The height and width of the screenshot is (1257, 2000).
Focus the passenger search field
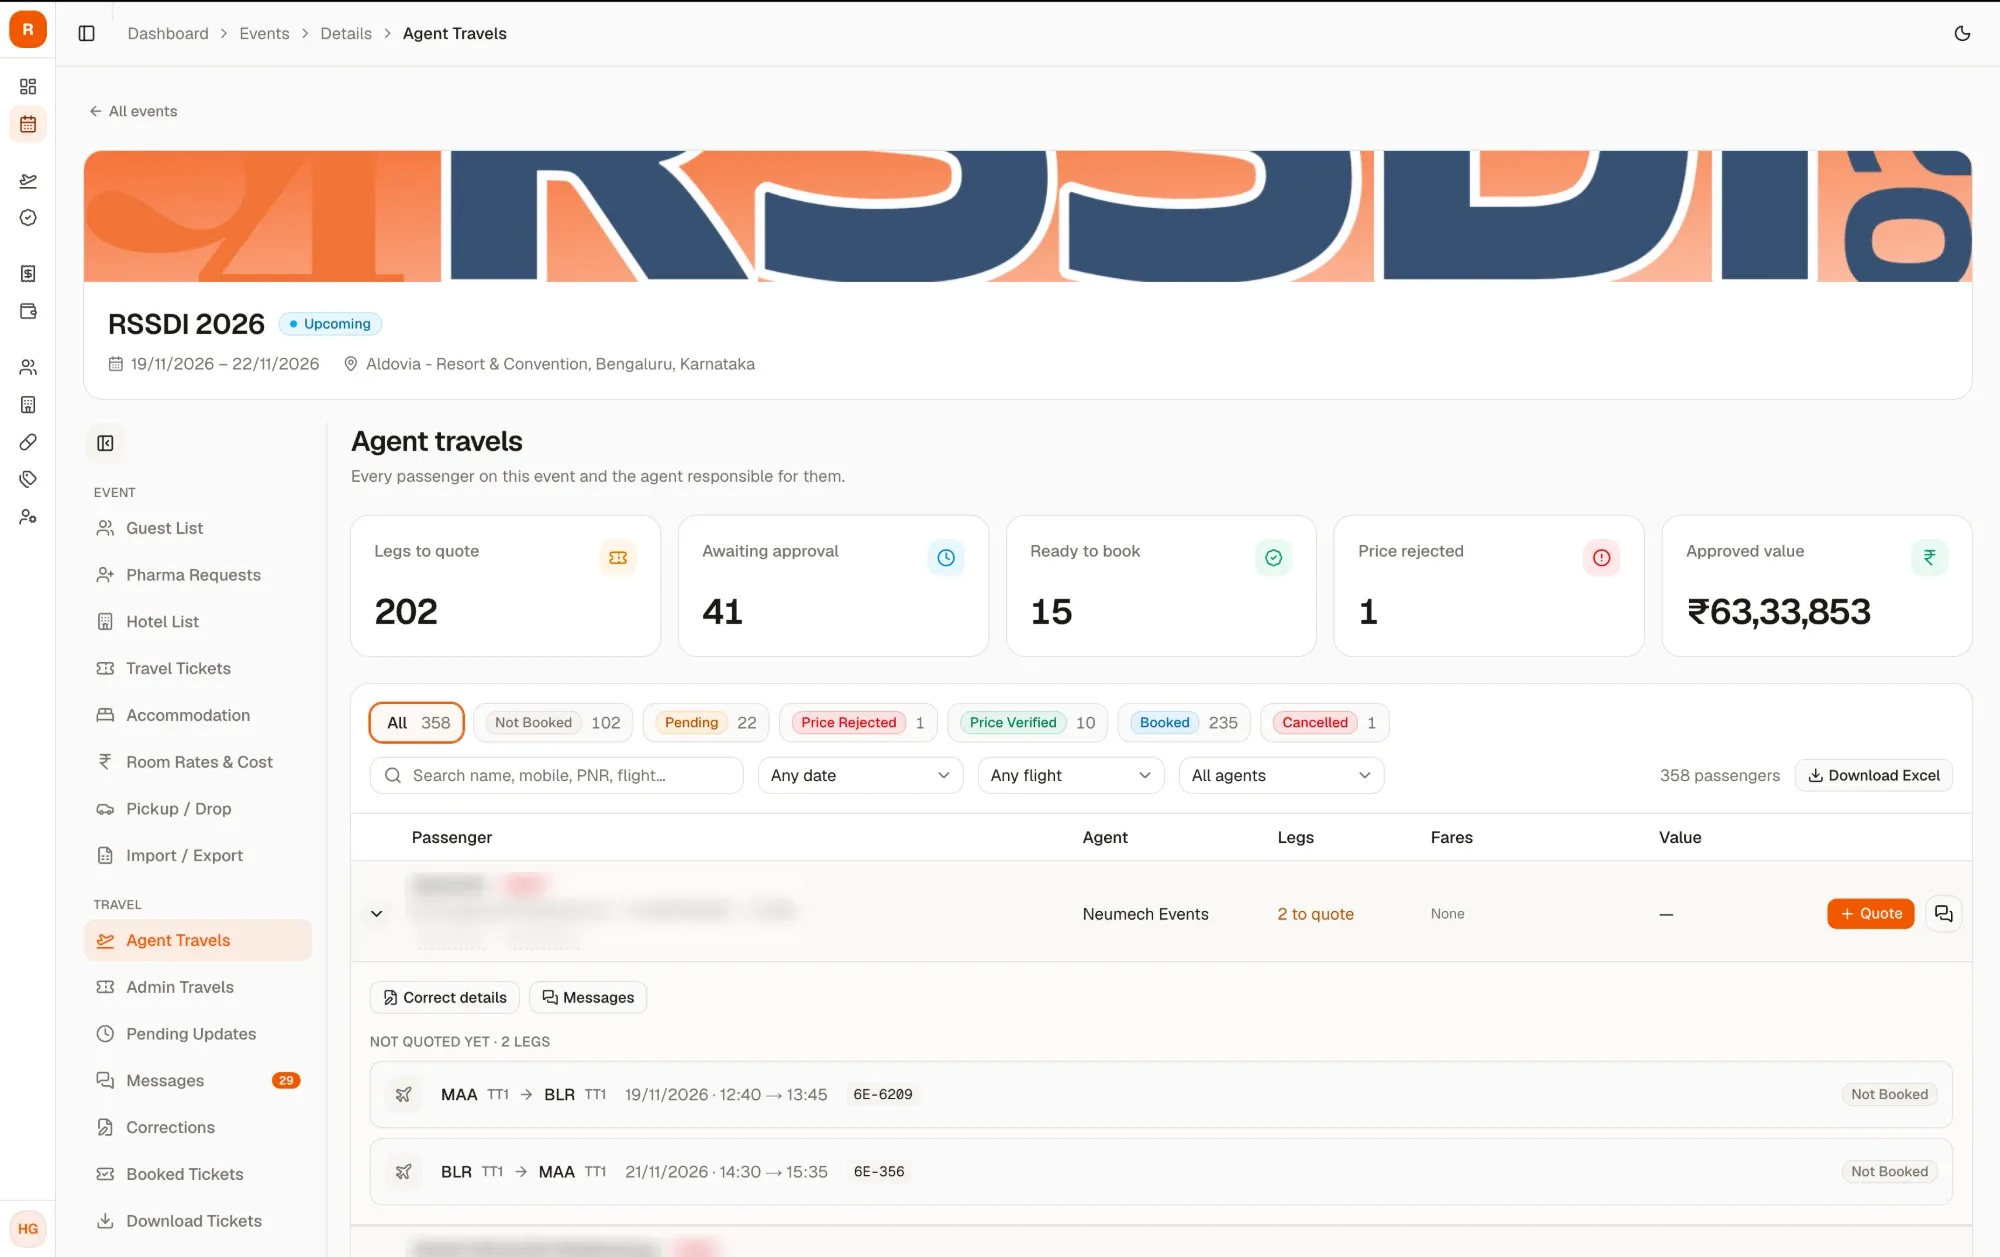tap(556, 775)
